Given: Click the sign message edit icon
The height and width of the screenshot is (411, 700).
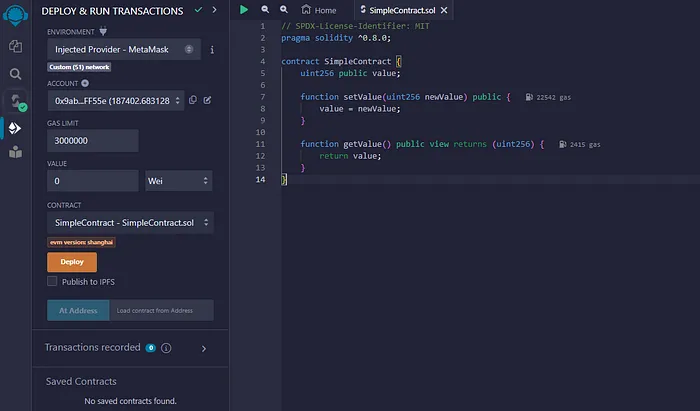Looking at the screenshot, I should click(x=207, y=101).
